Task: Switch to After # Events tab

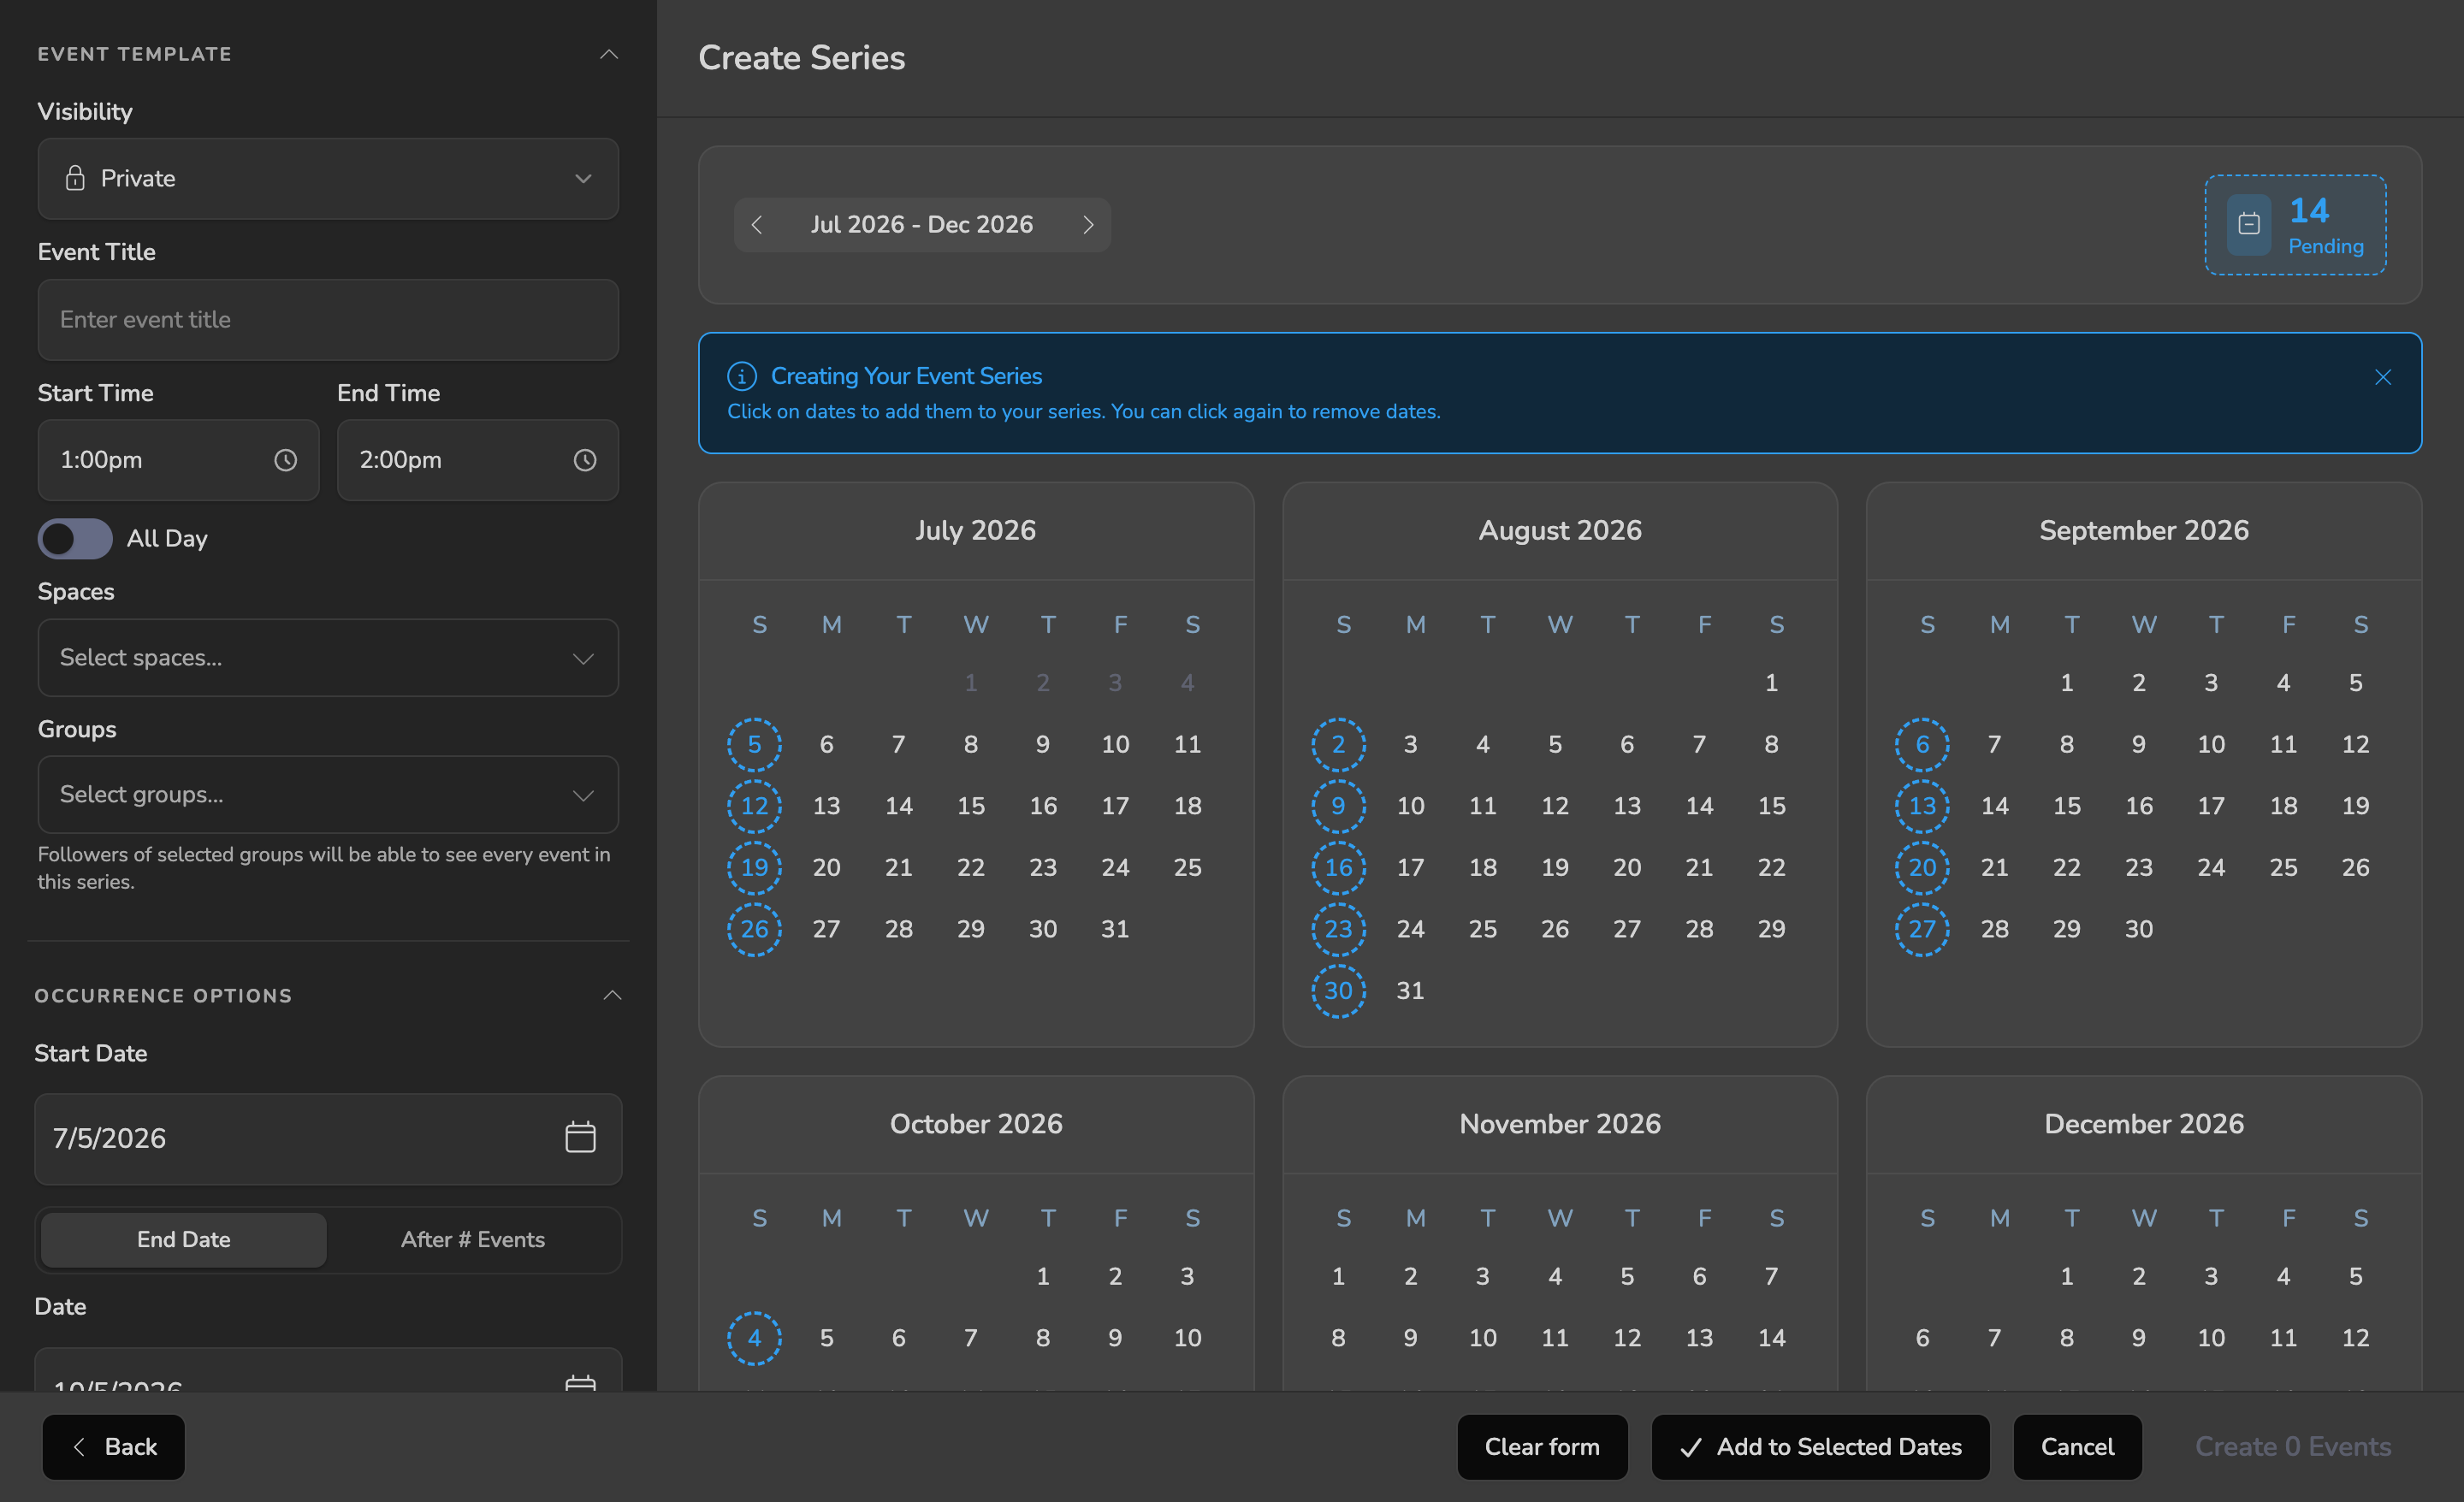Action: [473, 1240]
